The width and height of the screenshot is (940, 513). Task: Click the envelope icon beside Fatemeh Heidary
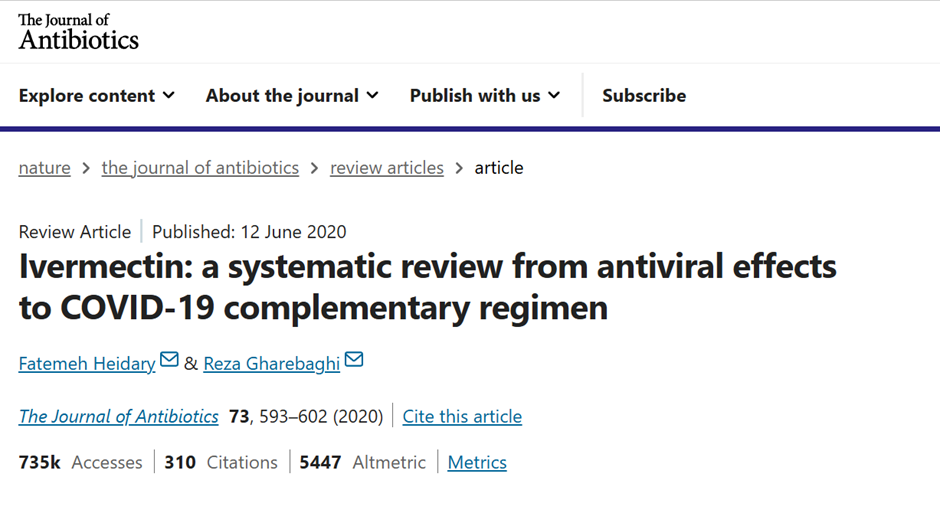pyautogui.click(x=169, y=360)
